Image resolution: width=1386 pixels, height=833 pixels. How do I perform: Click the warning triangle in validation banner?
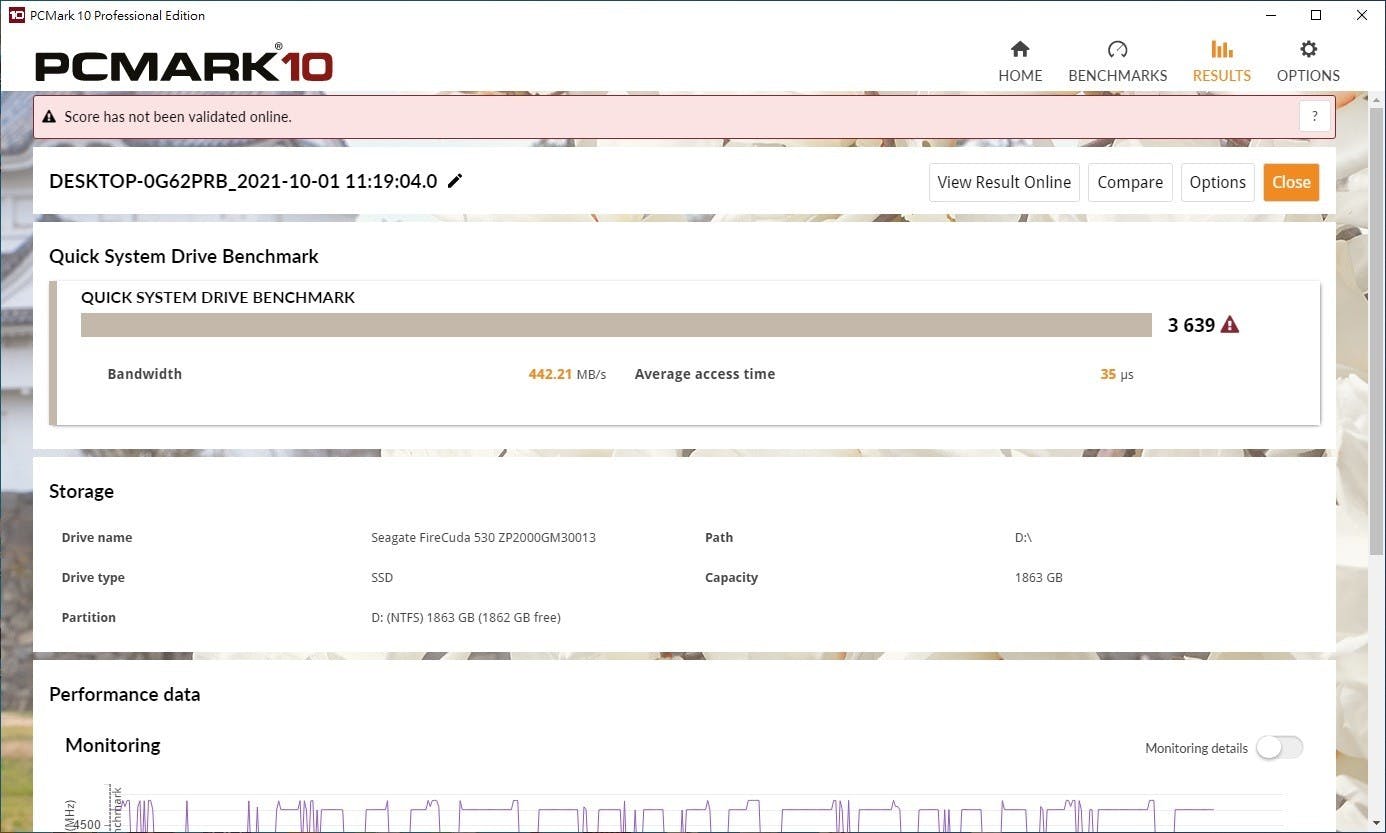(x=49, y=117)
